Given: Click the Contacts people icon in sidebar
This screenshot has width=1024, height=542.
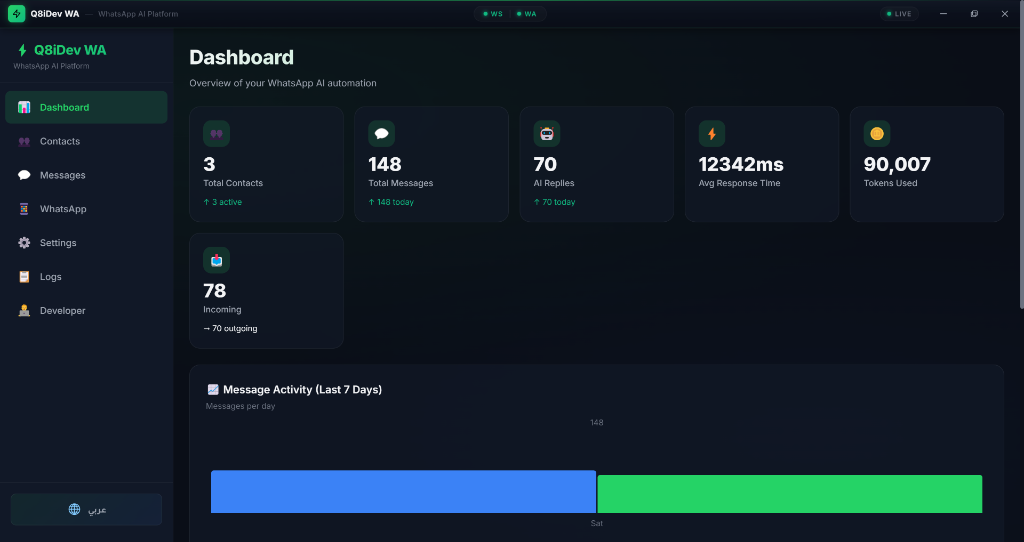Looking at the screenshot, I should (24, 141).
